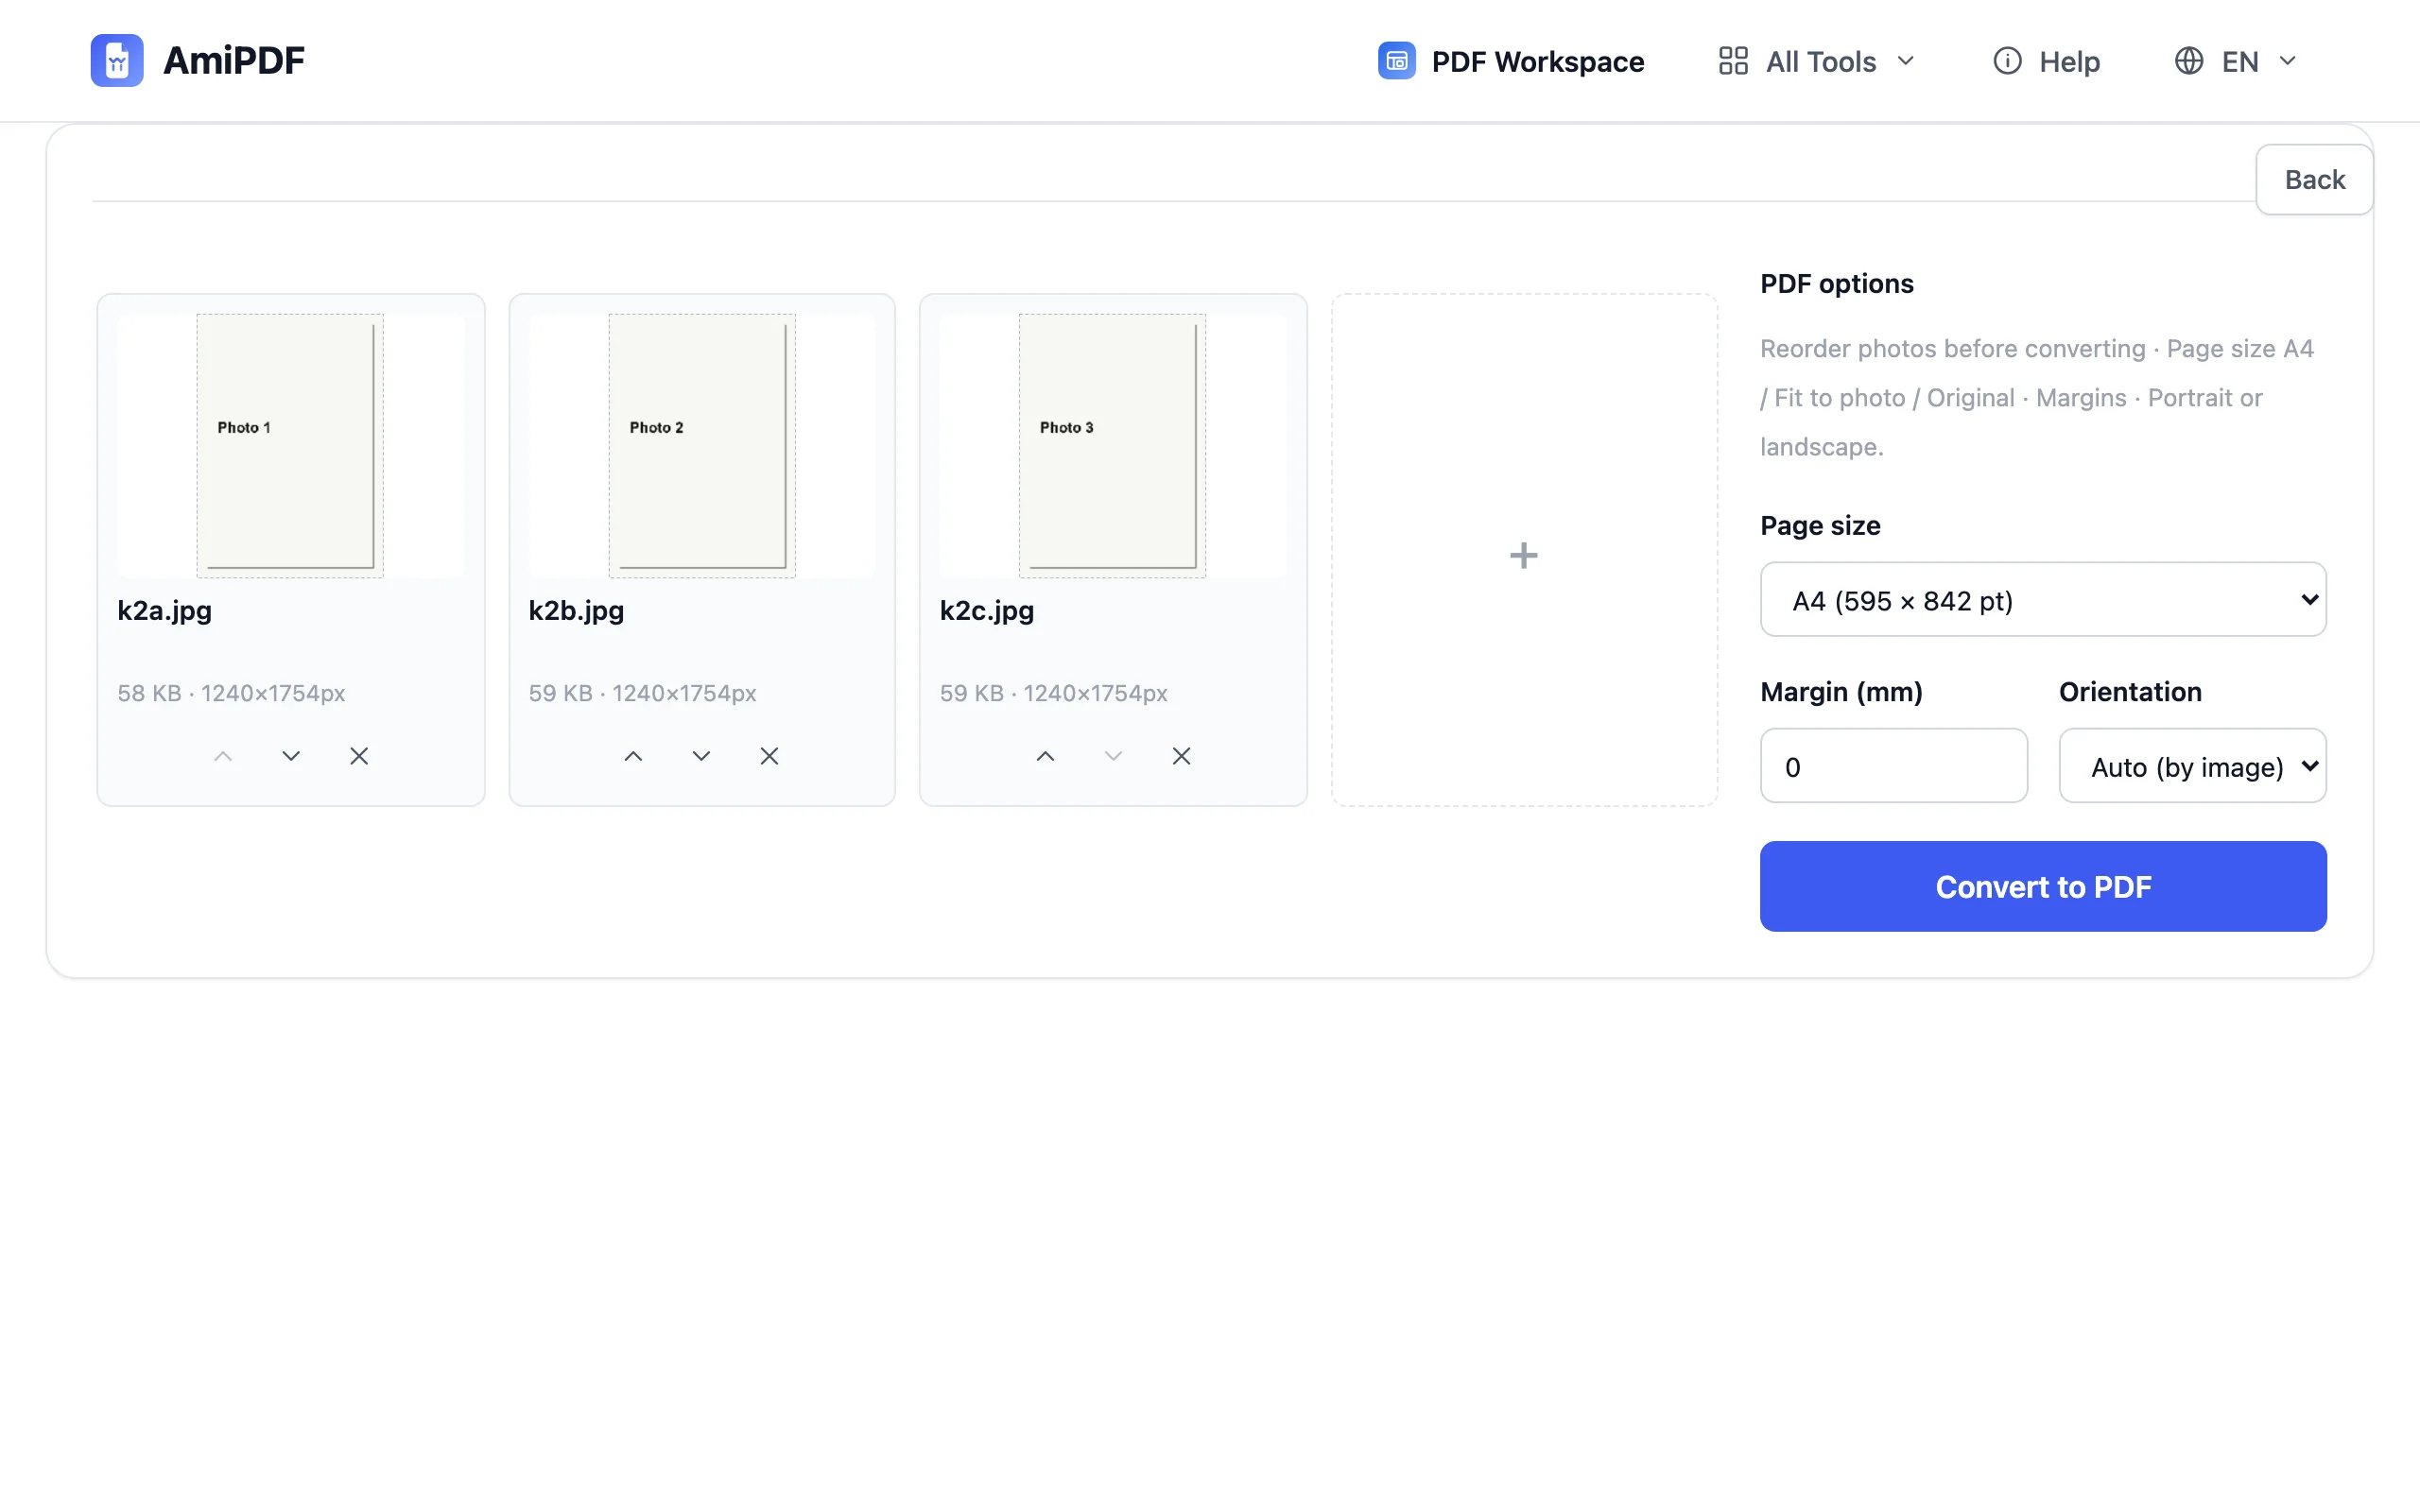The width and height of the screenshot is (2420, 1512).
Task: Remove k2c.jpg with the X icon
Action: click(x=1181, y=756)
